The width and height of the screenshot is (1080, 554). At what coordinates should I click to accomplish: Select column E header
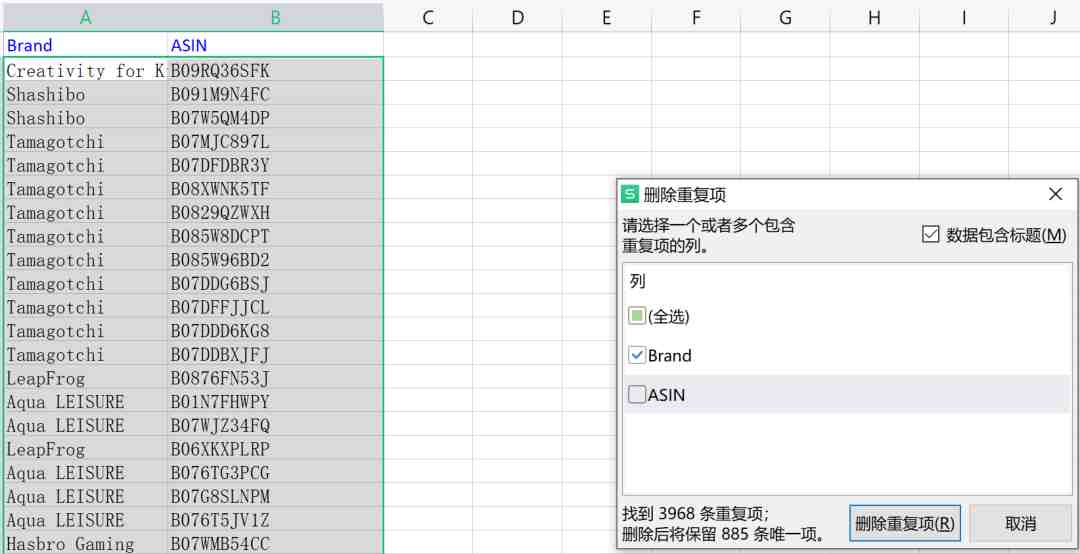click(606, 17)
